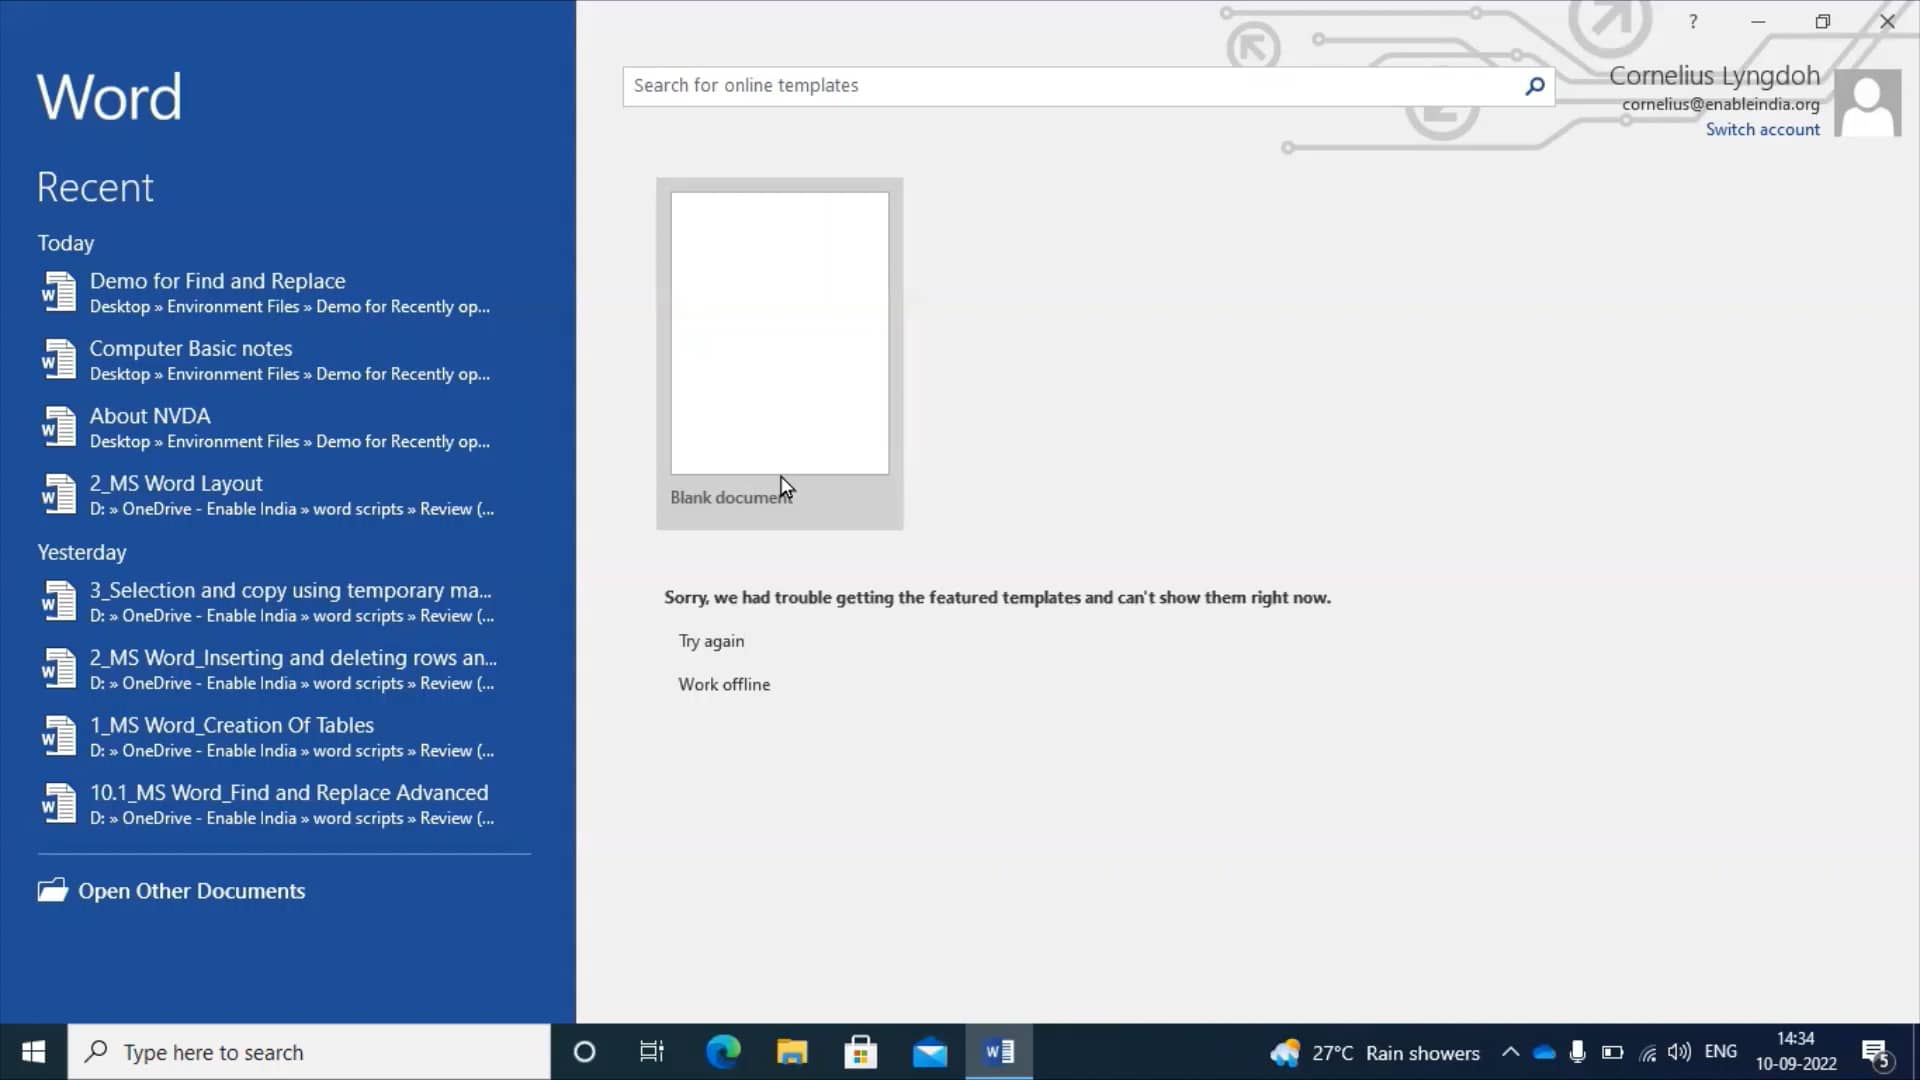Click the Switch account link
This screenshot has height=1080, width=1920.
pos(1762,129)
